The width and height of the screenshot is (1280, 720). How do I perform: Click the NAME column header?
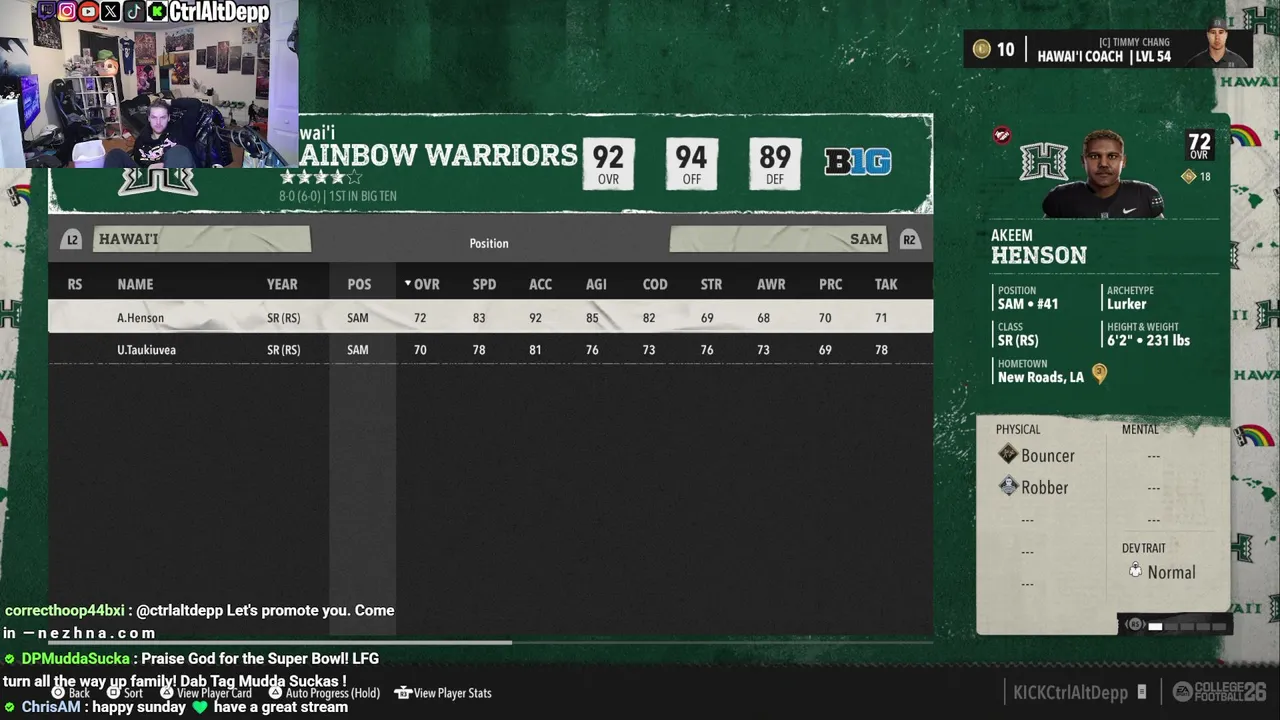(x=135, y=284)
